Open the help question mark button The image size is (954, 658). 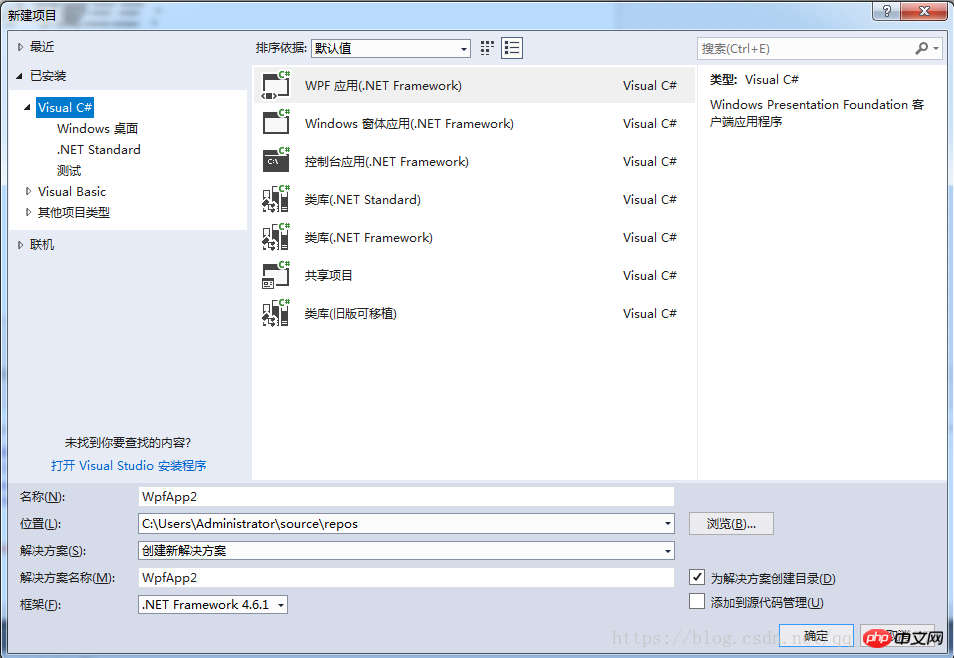click(886, 11)
